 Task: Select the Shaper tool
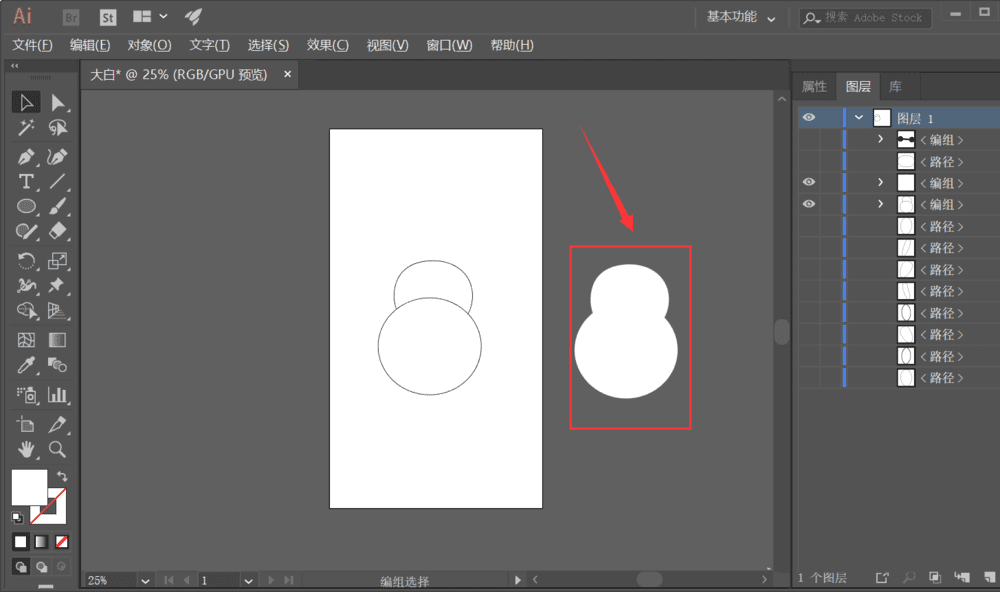(x=26, y=231)
